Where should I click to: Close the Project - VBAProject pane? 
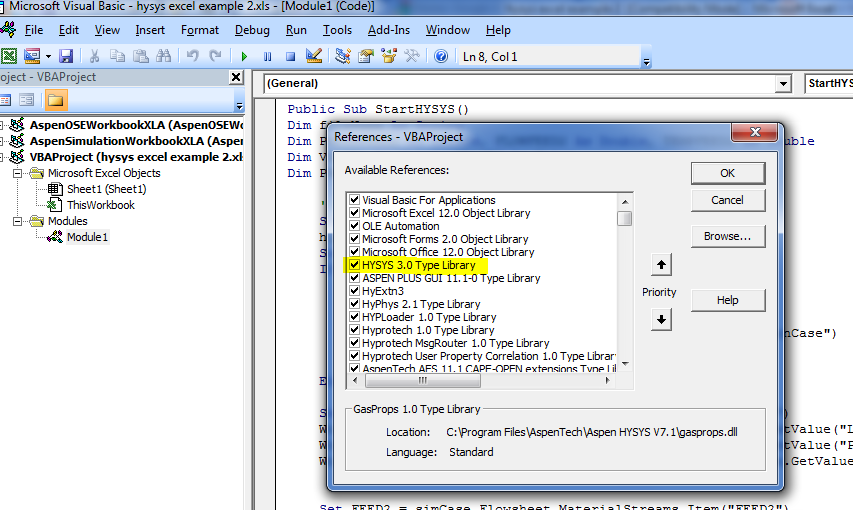point(236,77)
